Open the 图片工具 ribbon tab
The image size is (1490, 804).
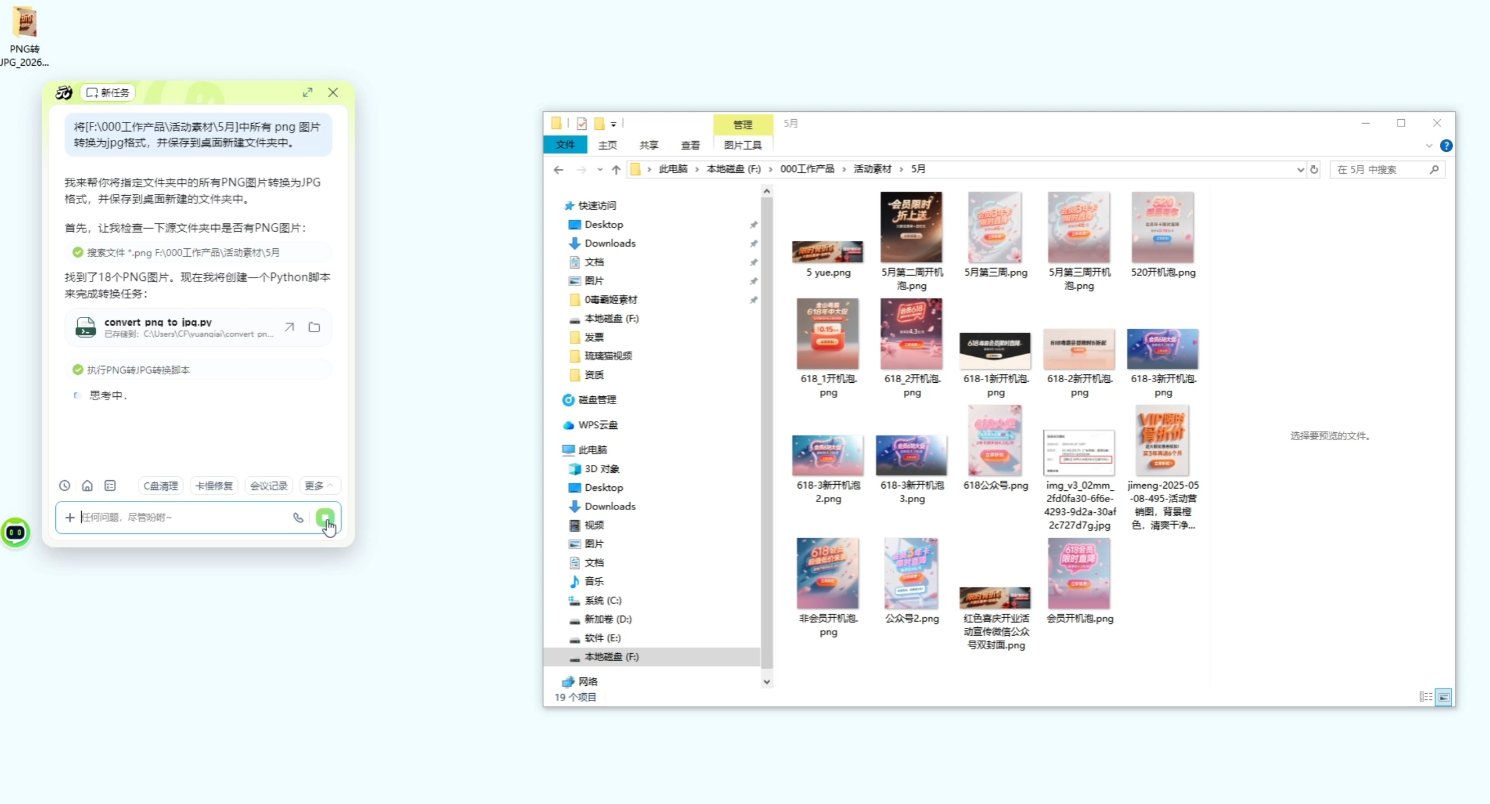(x=743, y=145)
